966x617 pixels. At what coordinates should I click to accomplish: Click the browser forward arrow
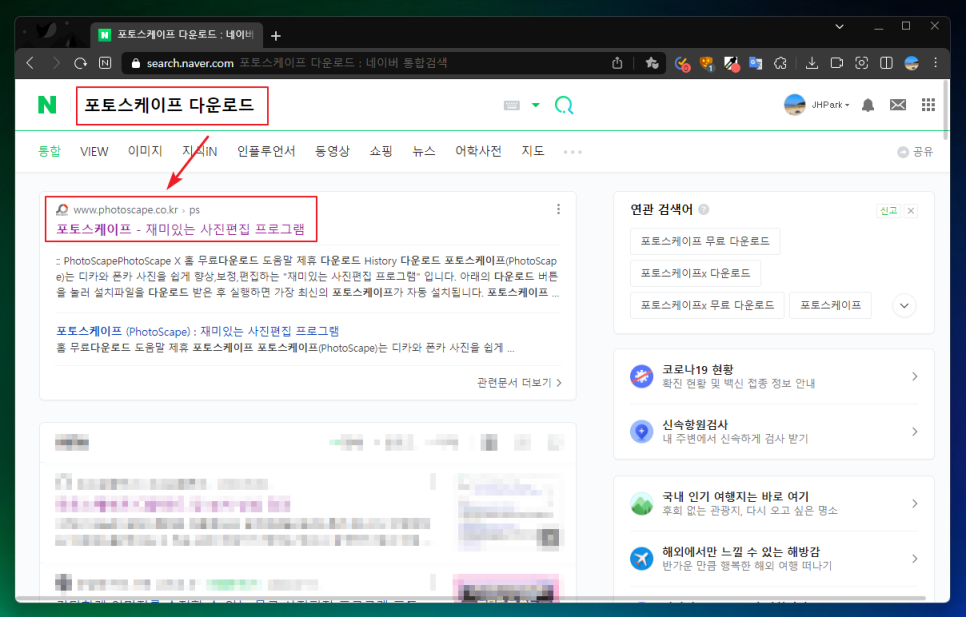tap(56, 63)
